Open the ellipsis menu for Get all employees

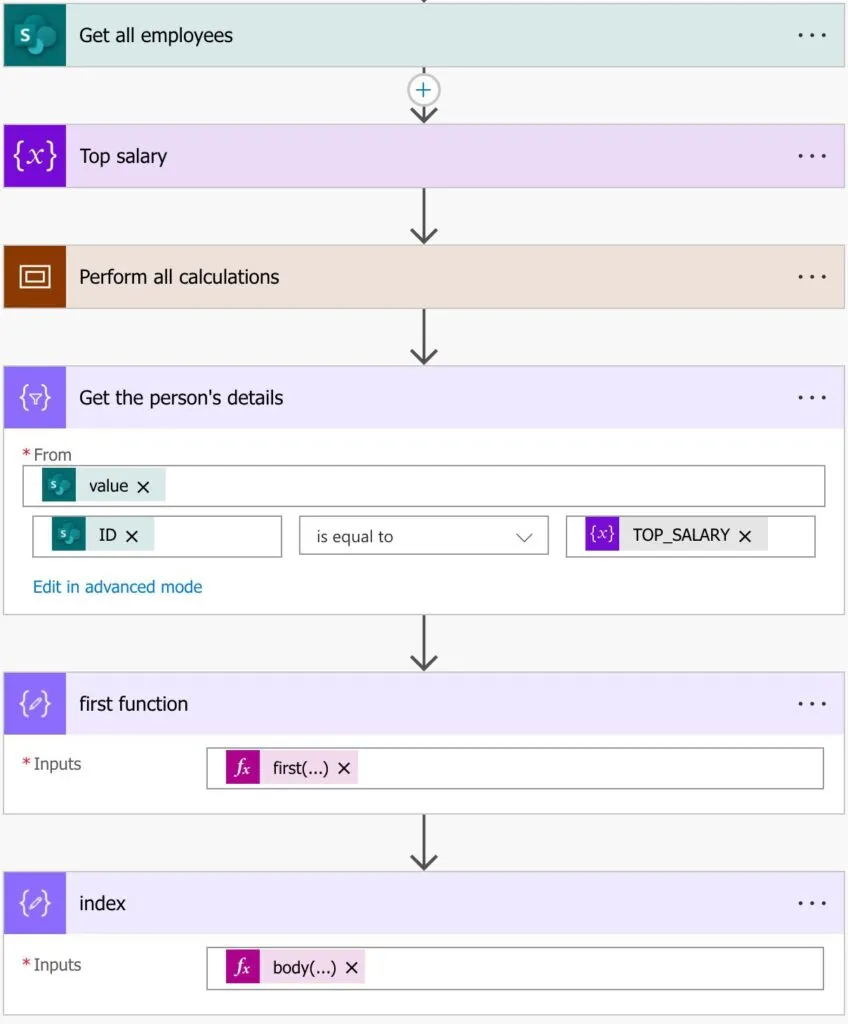point(812,35)
